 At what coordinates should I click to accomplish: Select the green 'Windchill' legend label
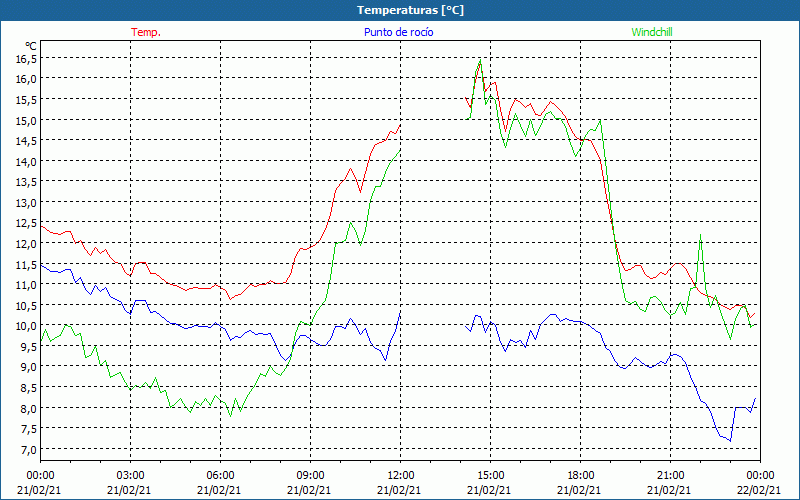pyautogui.click(x=652, y=32)
